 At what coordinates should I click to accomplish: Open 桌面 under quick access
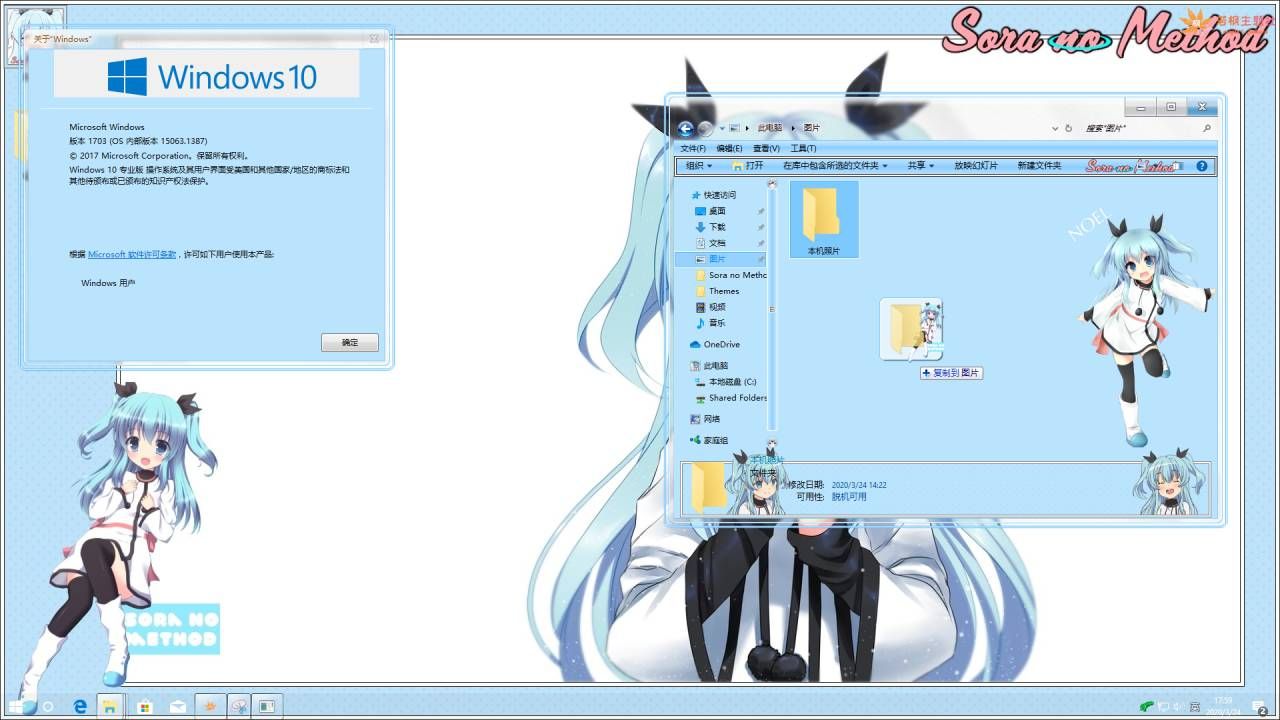710,211
